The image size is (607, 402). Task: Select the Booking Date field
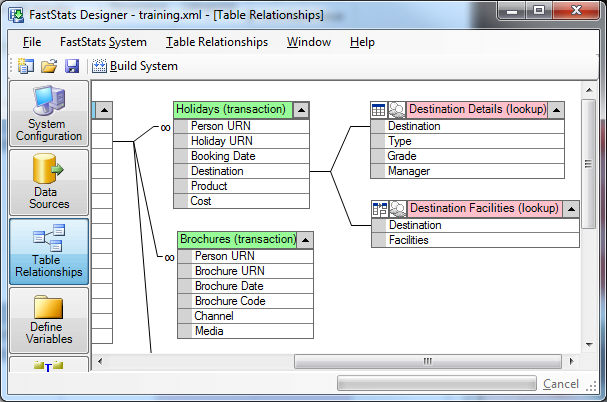242,156
